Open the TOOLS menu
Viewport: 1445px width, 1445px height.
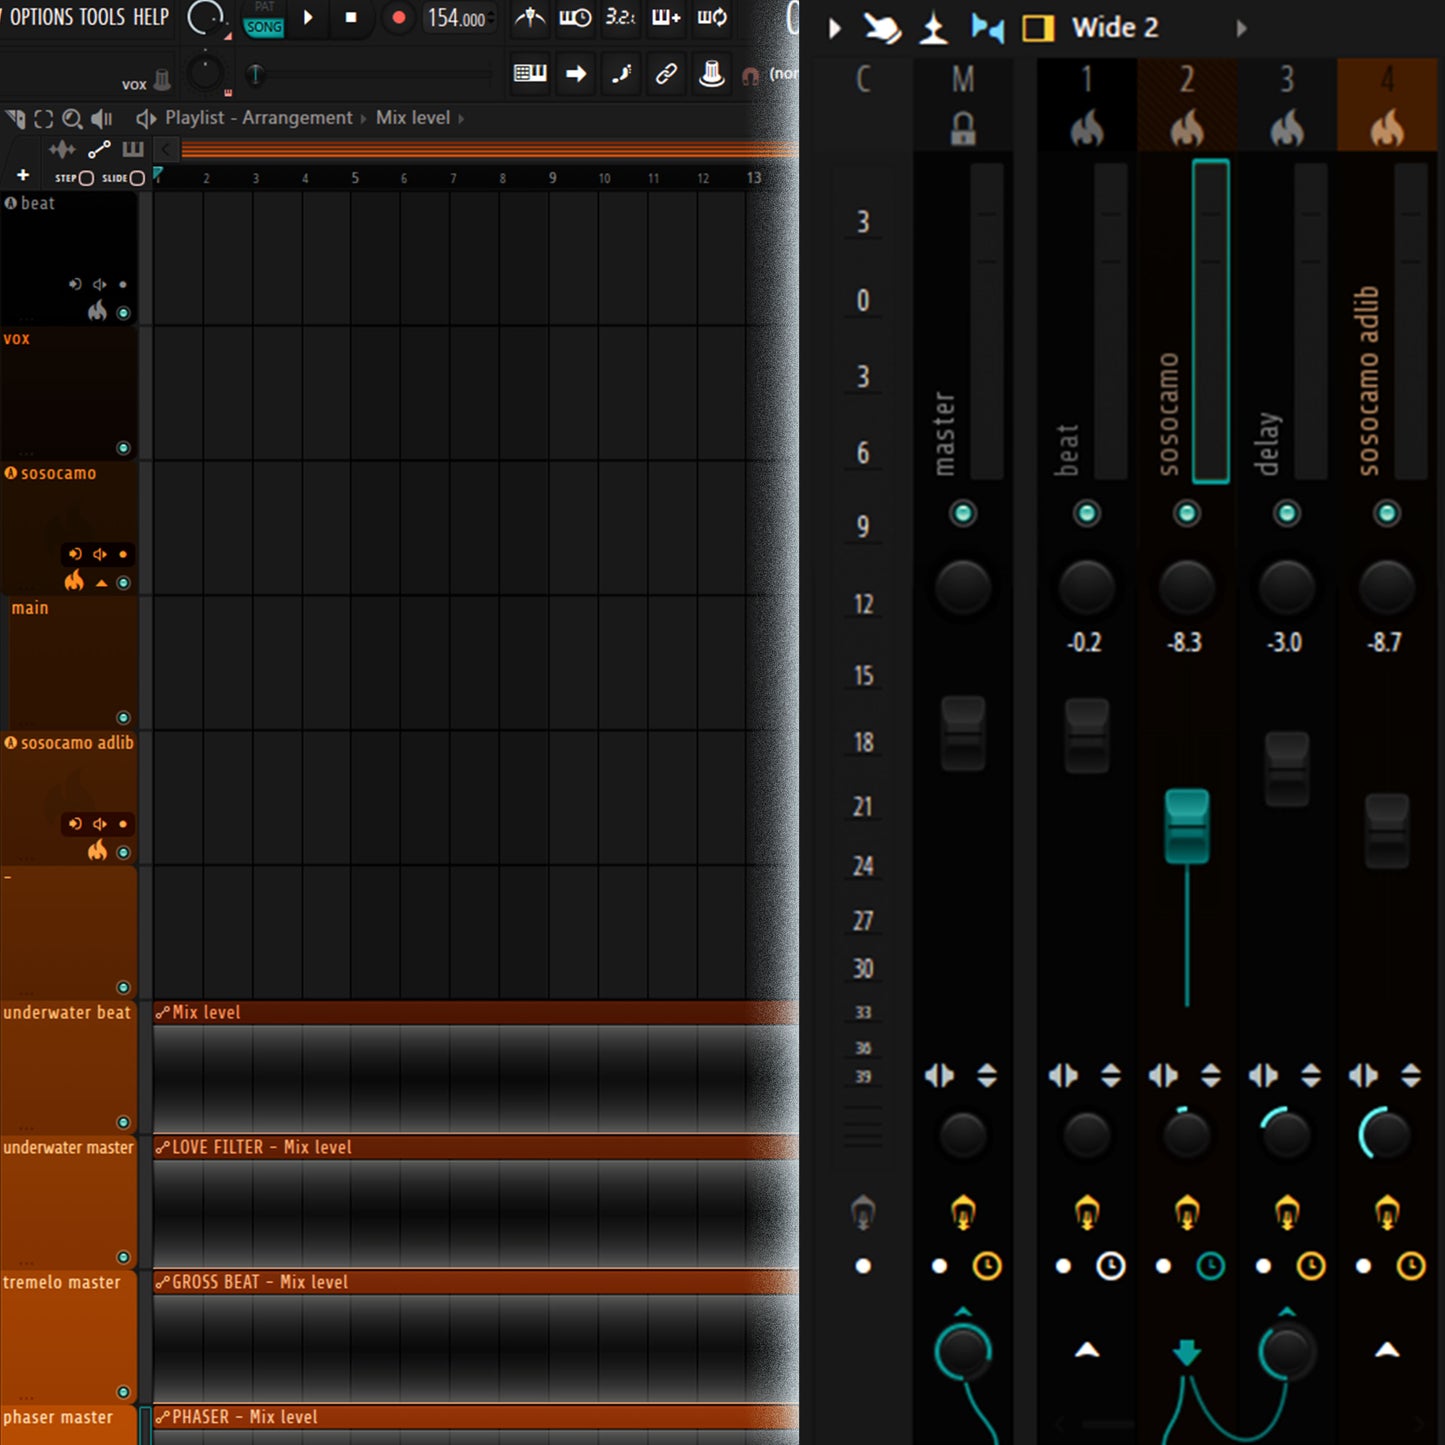(x=102, y=17)
